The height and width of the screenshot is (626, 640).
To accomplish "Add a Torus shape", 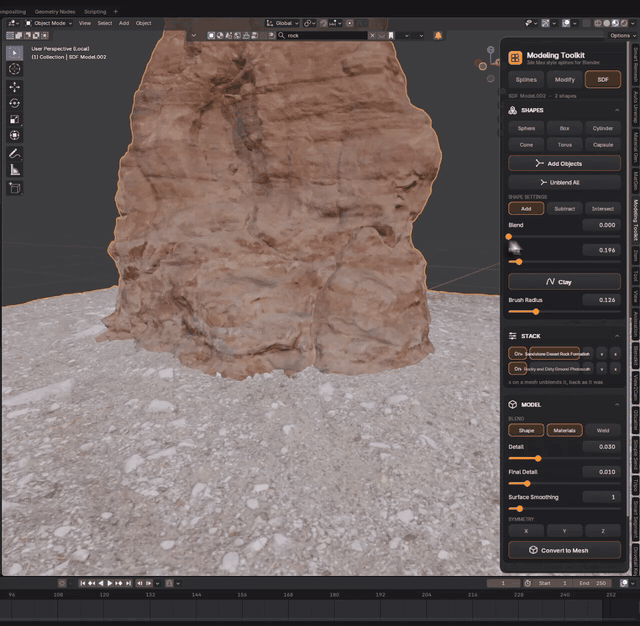I will coord(564,145).
